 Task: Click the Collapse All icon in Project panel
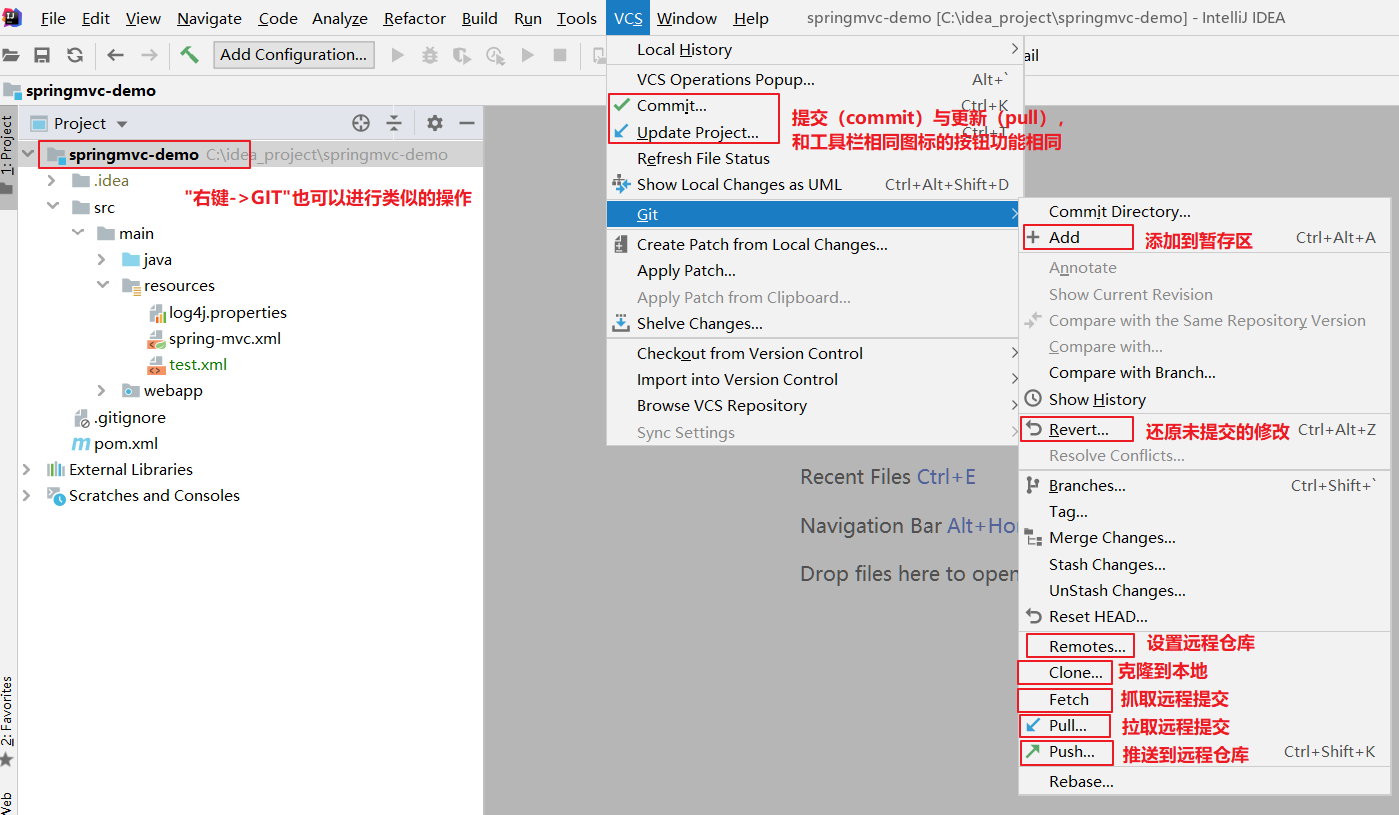pos(394,123)
